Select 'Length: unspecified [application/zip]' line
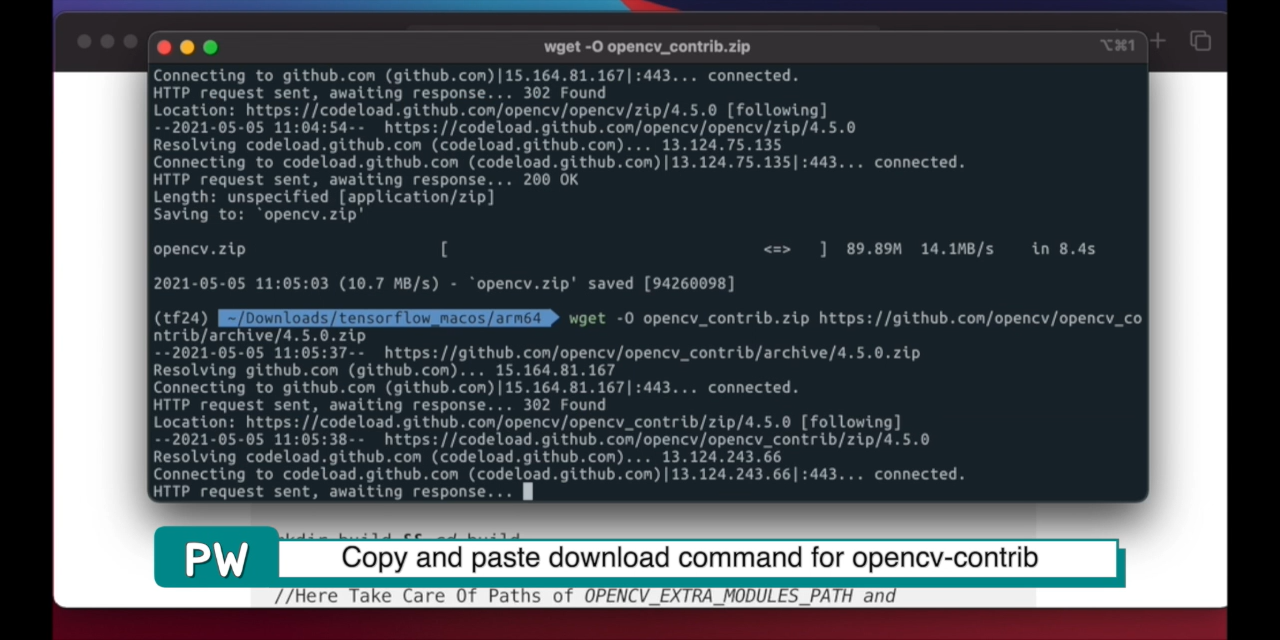The height and width of the screenshot is (640, 1280). (x=324, y=197)
